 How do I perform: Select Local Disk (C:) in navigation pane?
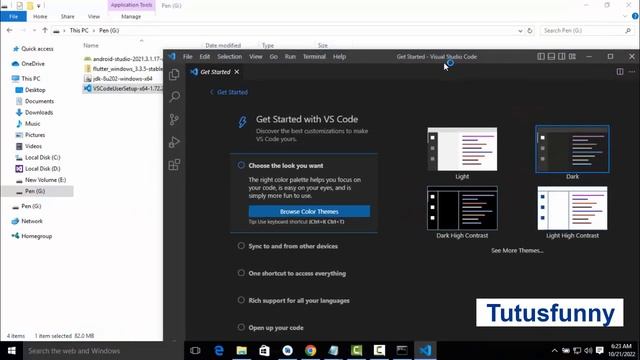(x=42, y=157)
